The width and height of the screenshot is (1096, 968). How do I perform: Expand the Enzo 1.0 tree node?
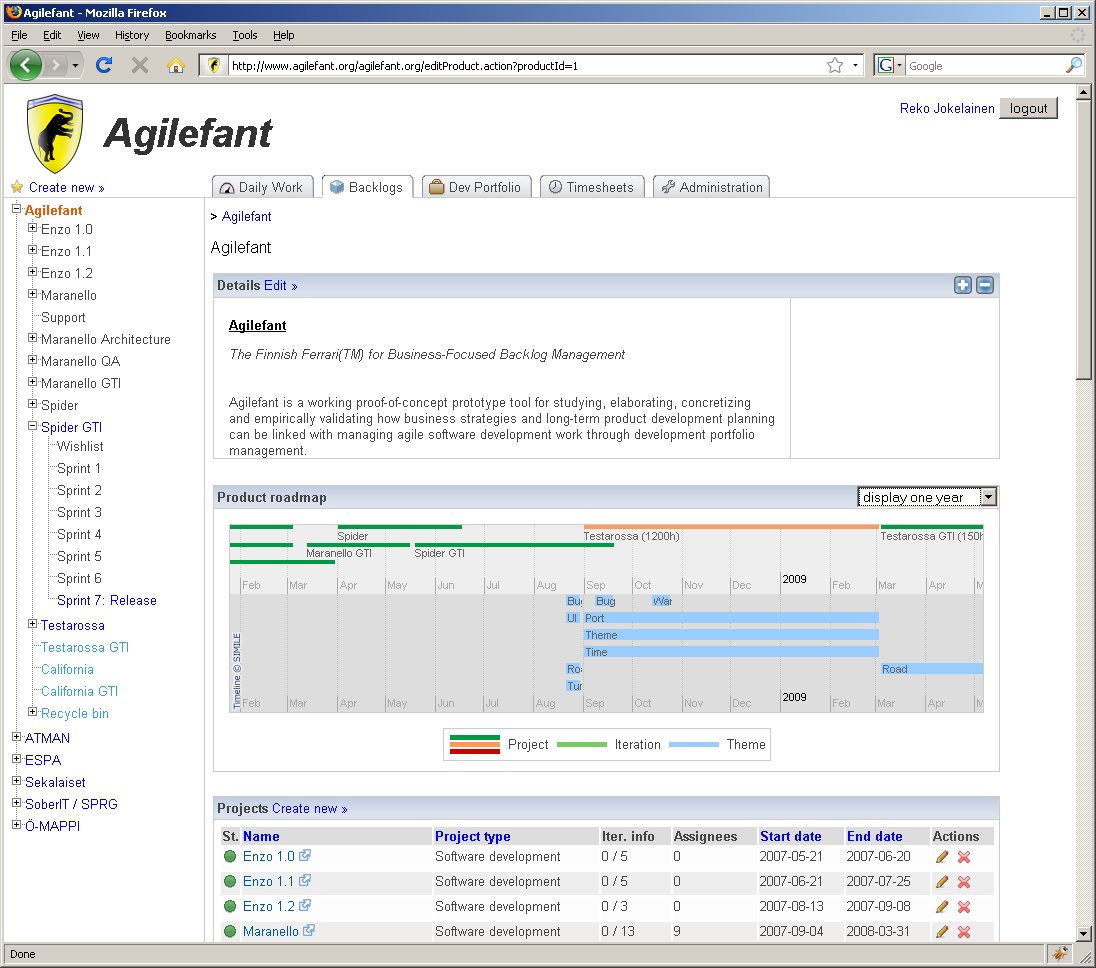coord(32,228)
